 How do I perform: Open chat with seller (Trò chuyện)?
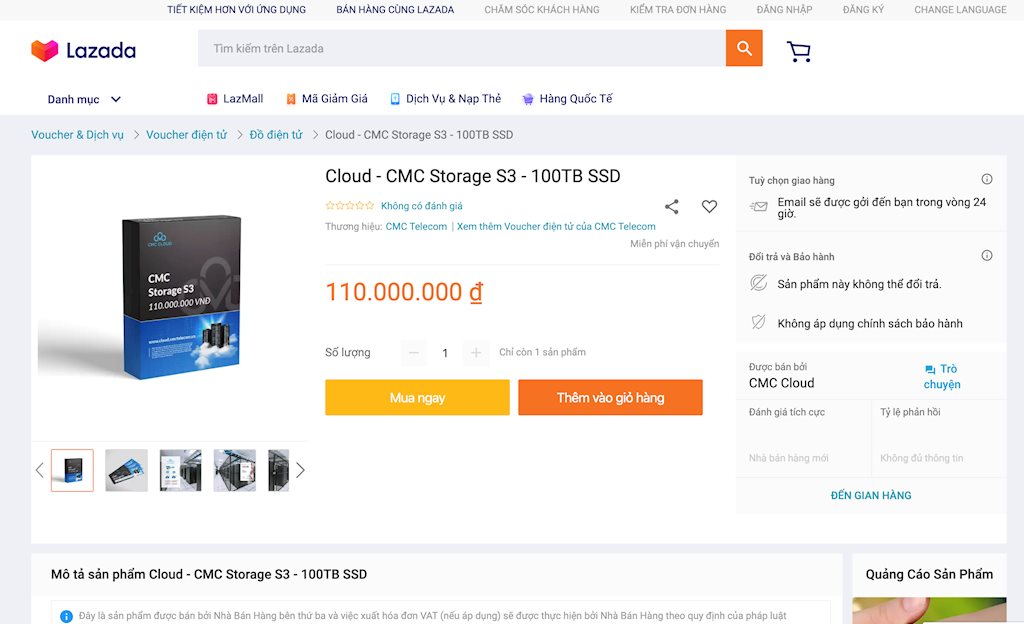coord(941,376)
